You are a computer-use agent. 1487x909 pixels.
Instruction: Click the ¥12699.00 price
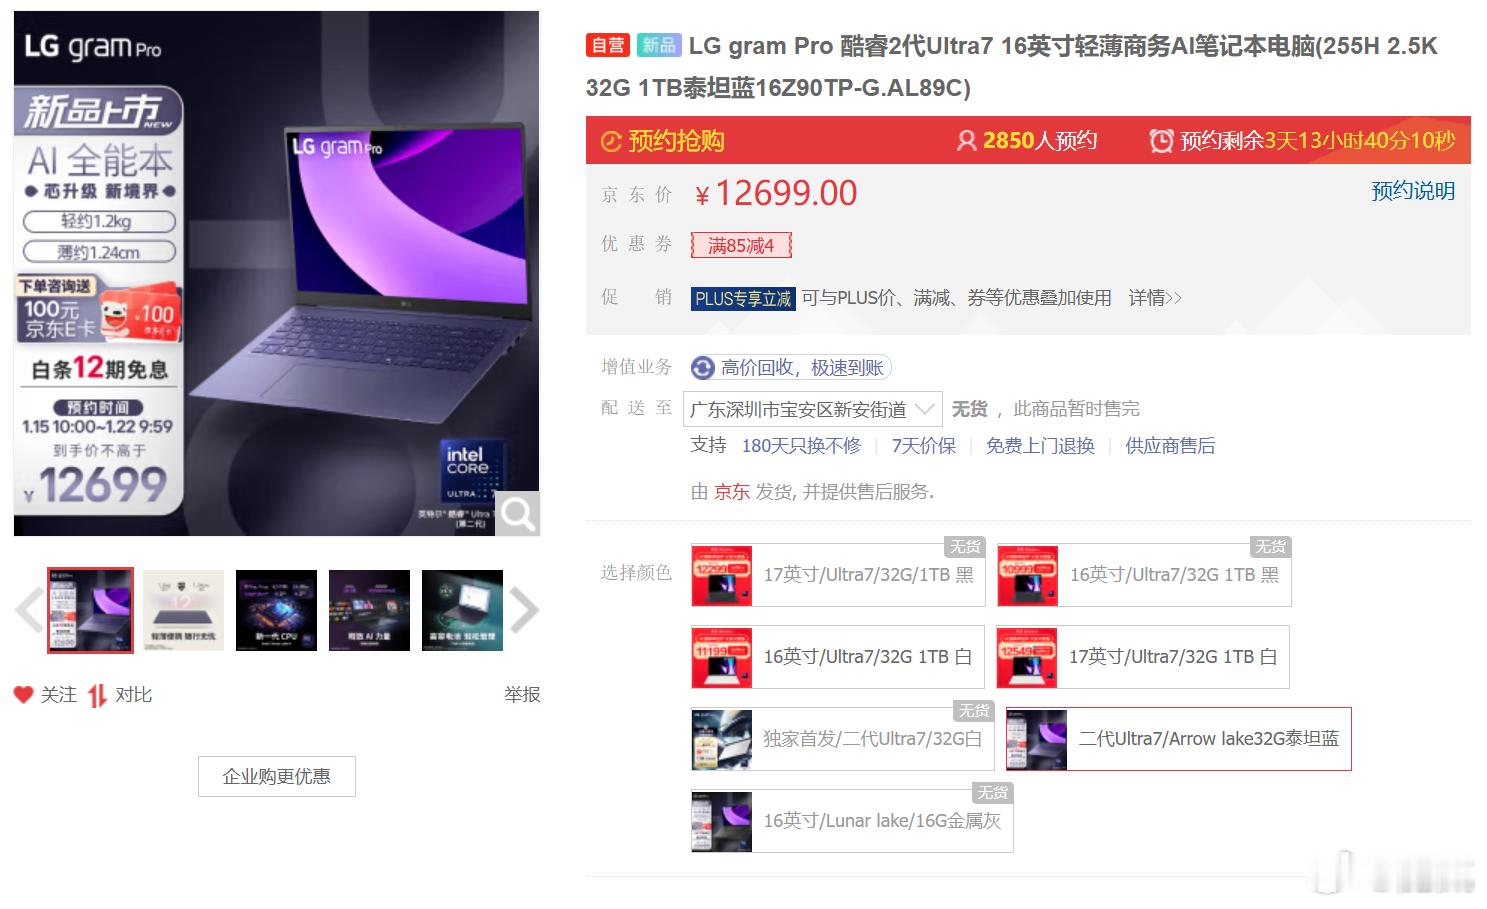point(777,193)
